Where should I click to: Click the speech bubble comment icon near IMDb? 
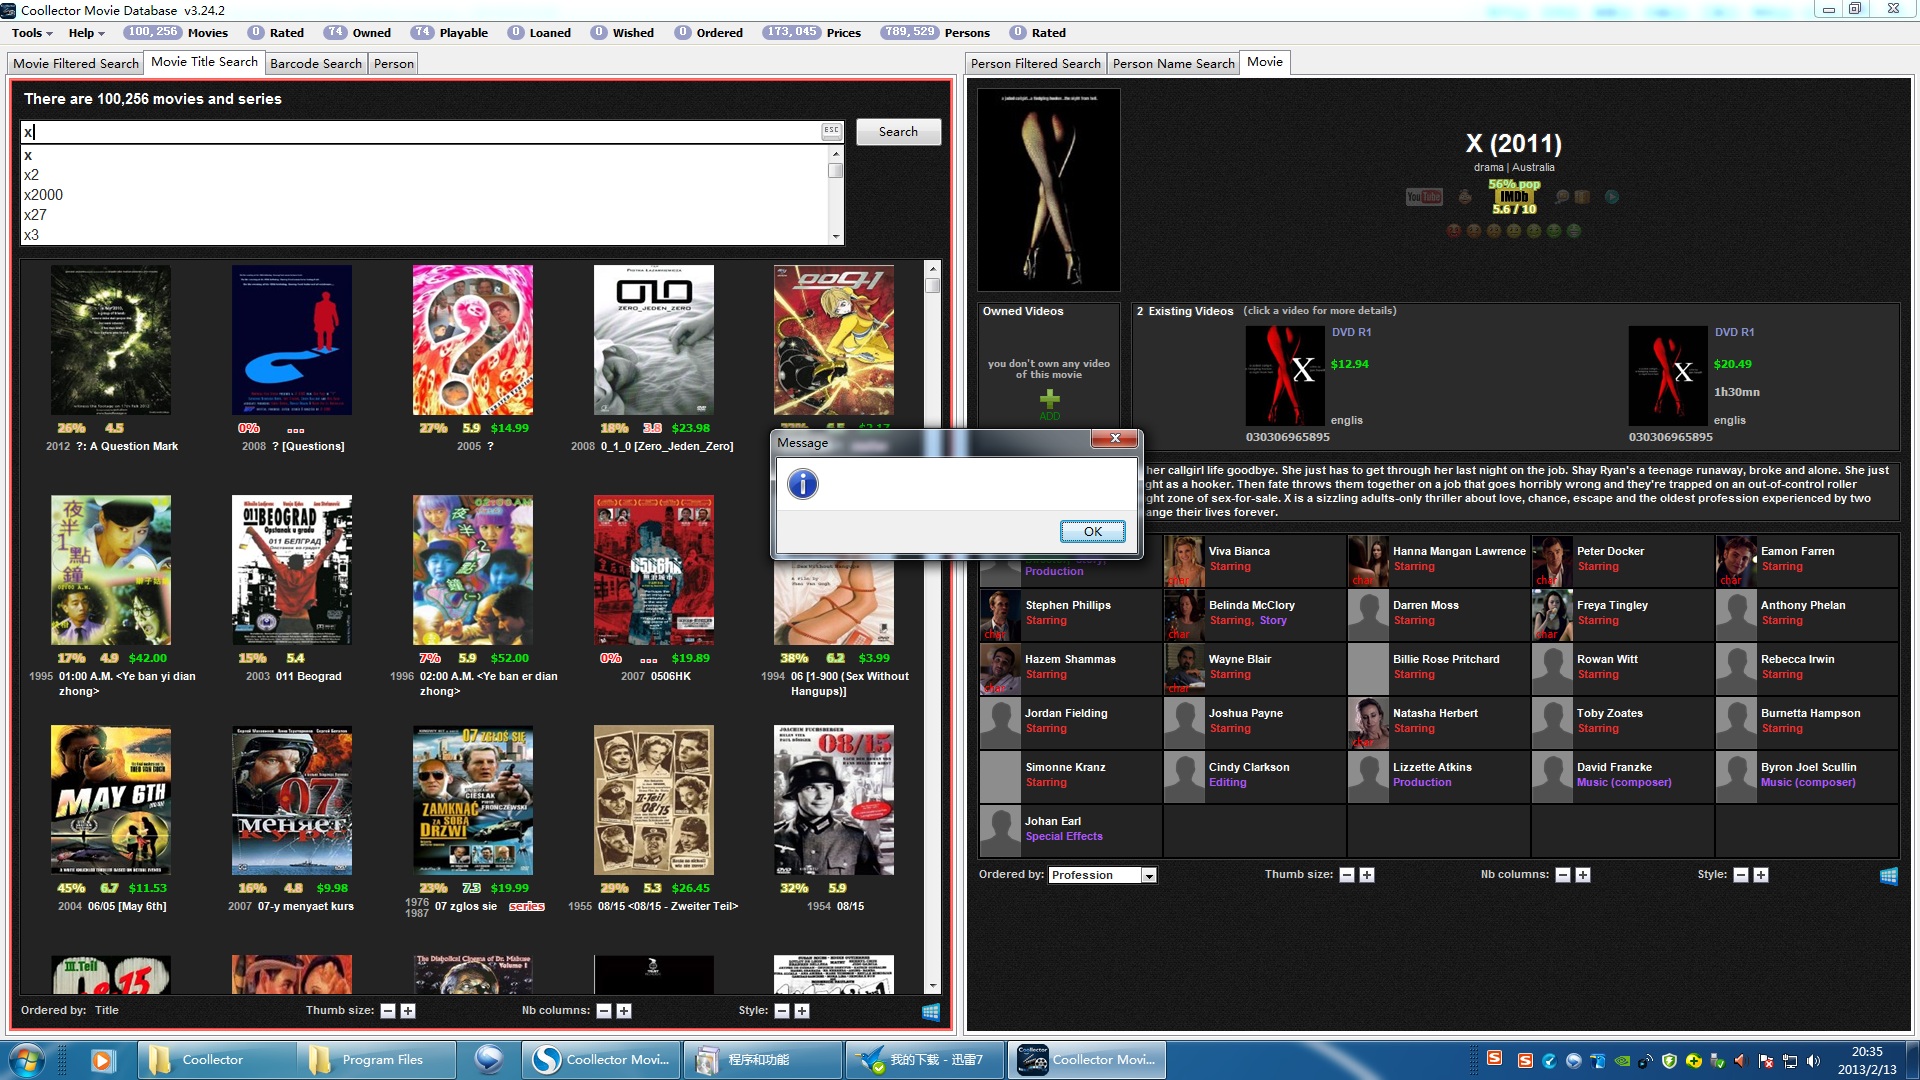[x=1562, y=197]
